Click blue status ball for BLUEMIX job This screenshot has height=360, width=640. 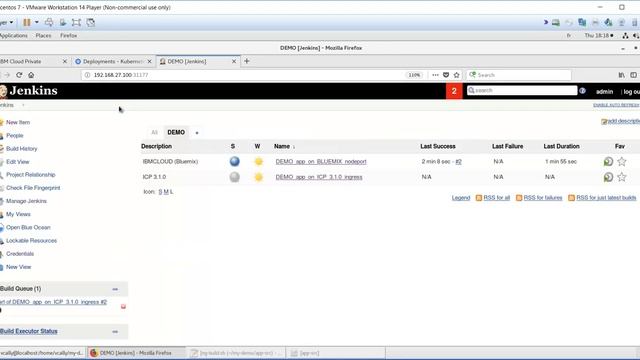pos(235,161)
